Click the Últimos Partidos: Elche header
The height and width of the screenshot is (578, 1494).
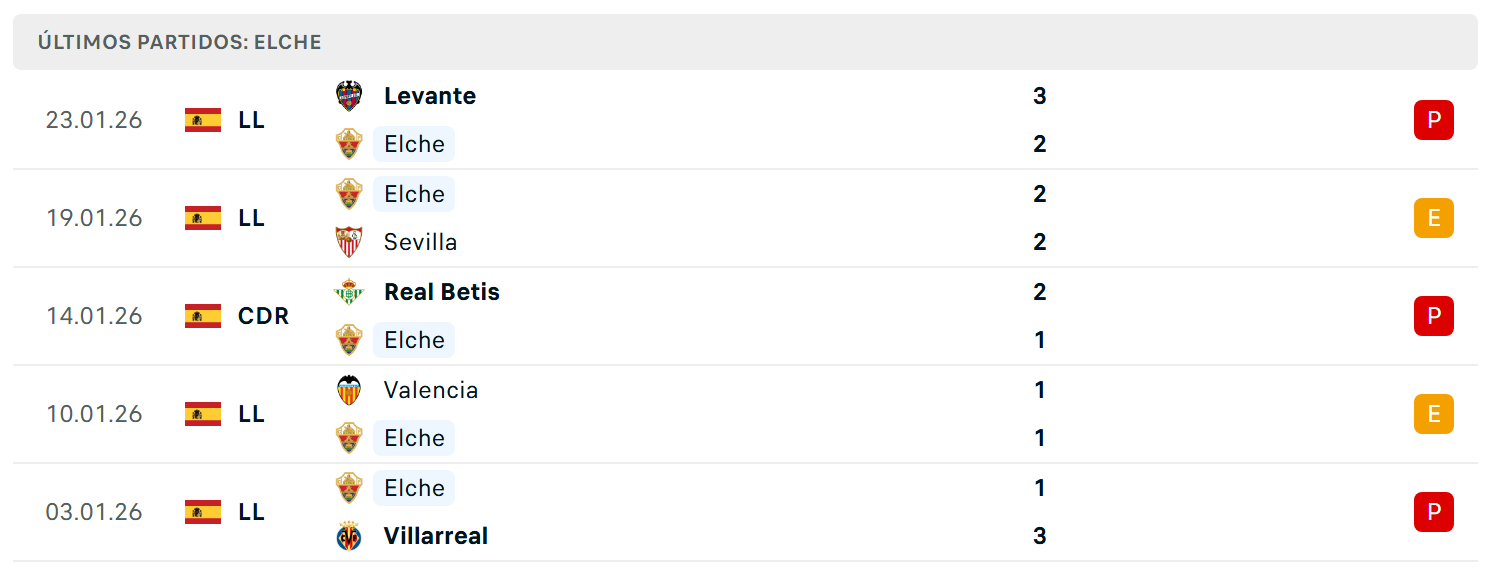tap(180, 42)
